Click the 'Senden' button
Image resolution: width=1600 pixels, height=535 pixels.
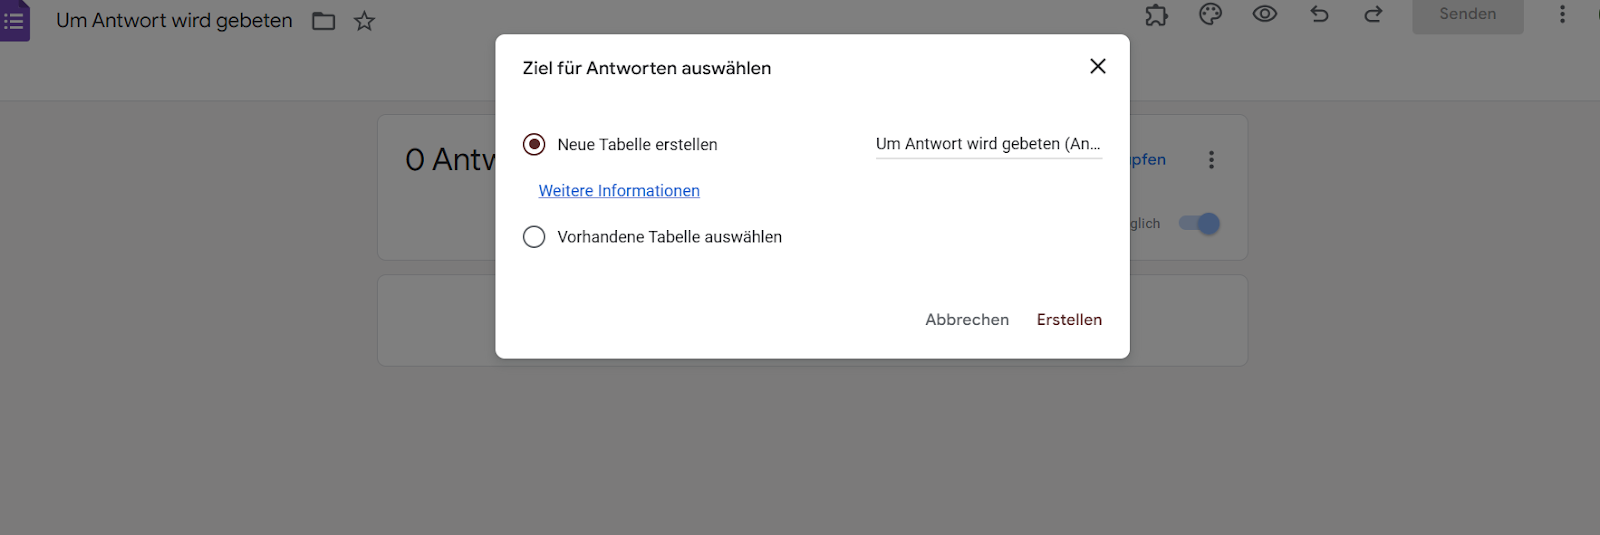(1467, 15)
